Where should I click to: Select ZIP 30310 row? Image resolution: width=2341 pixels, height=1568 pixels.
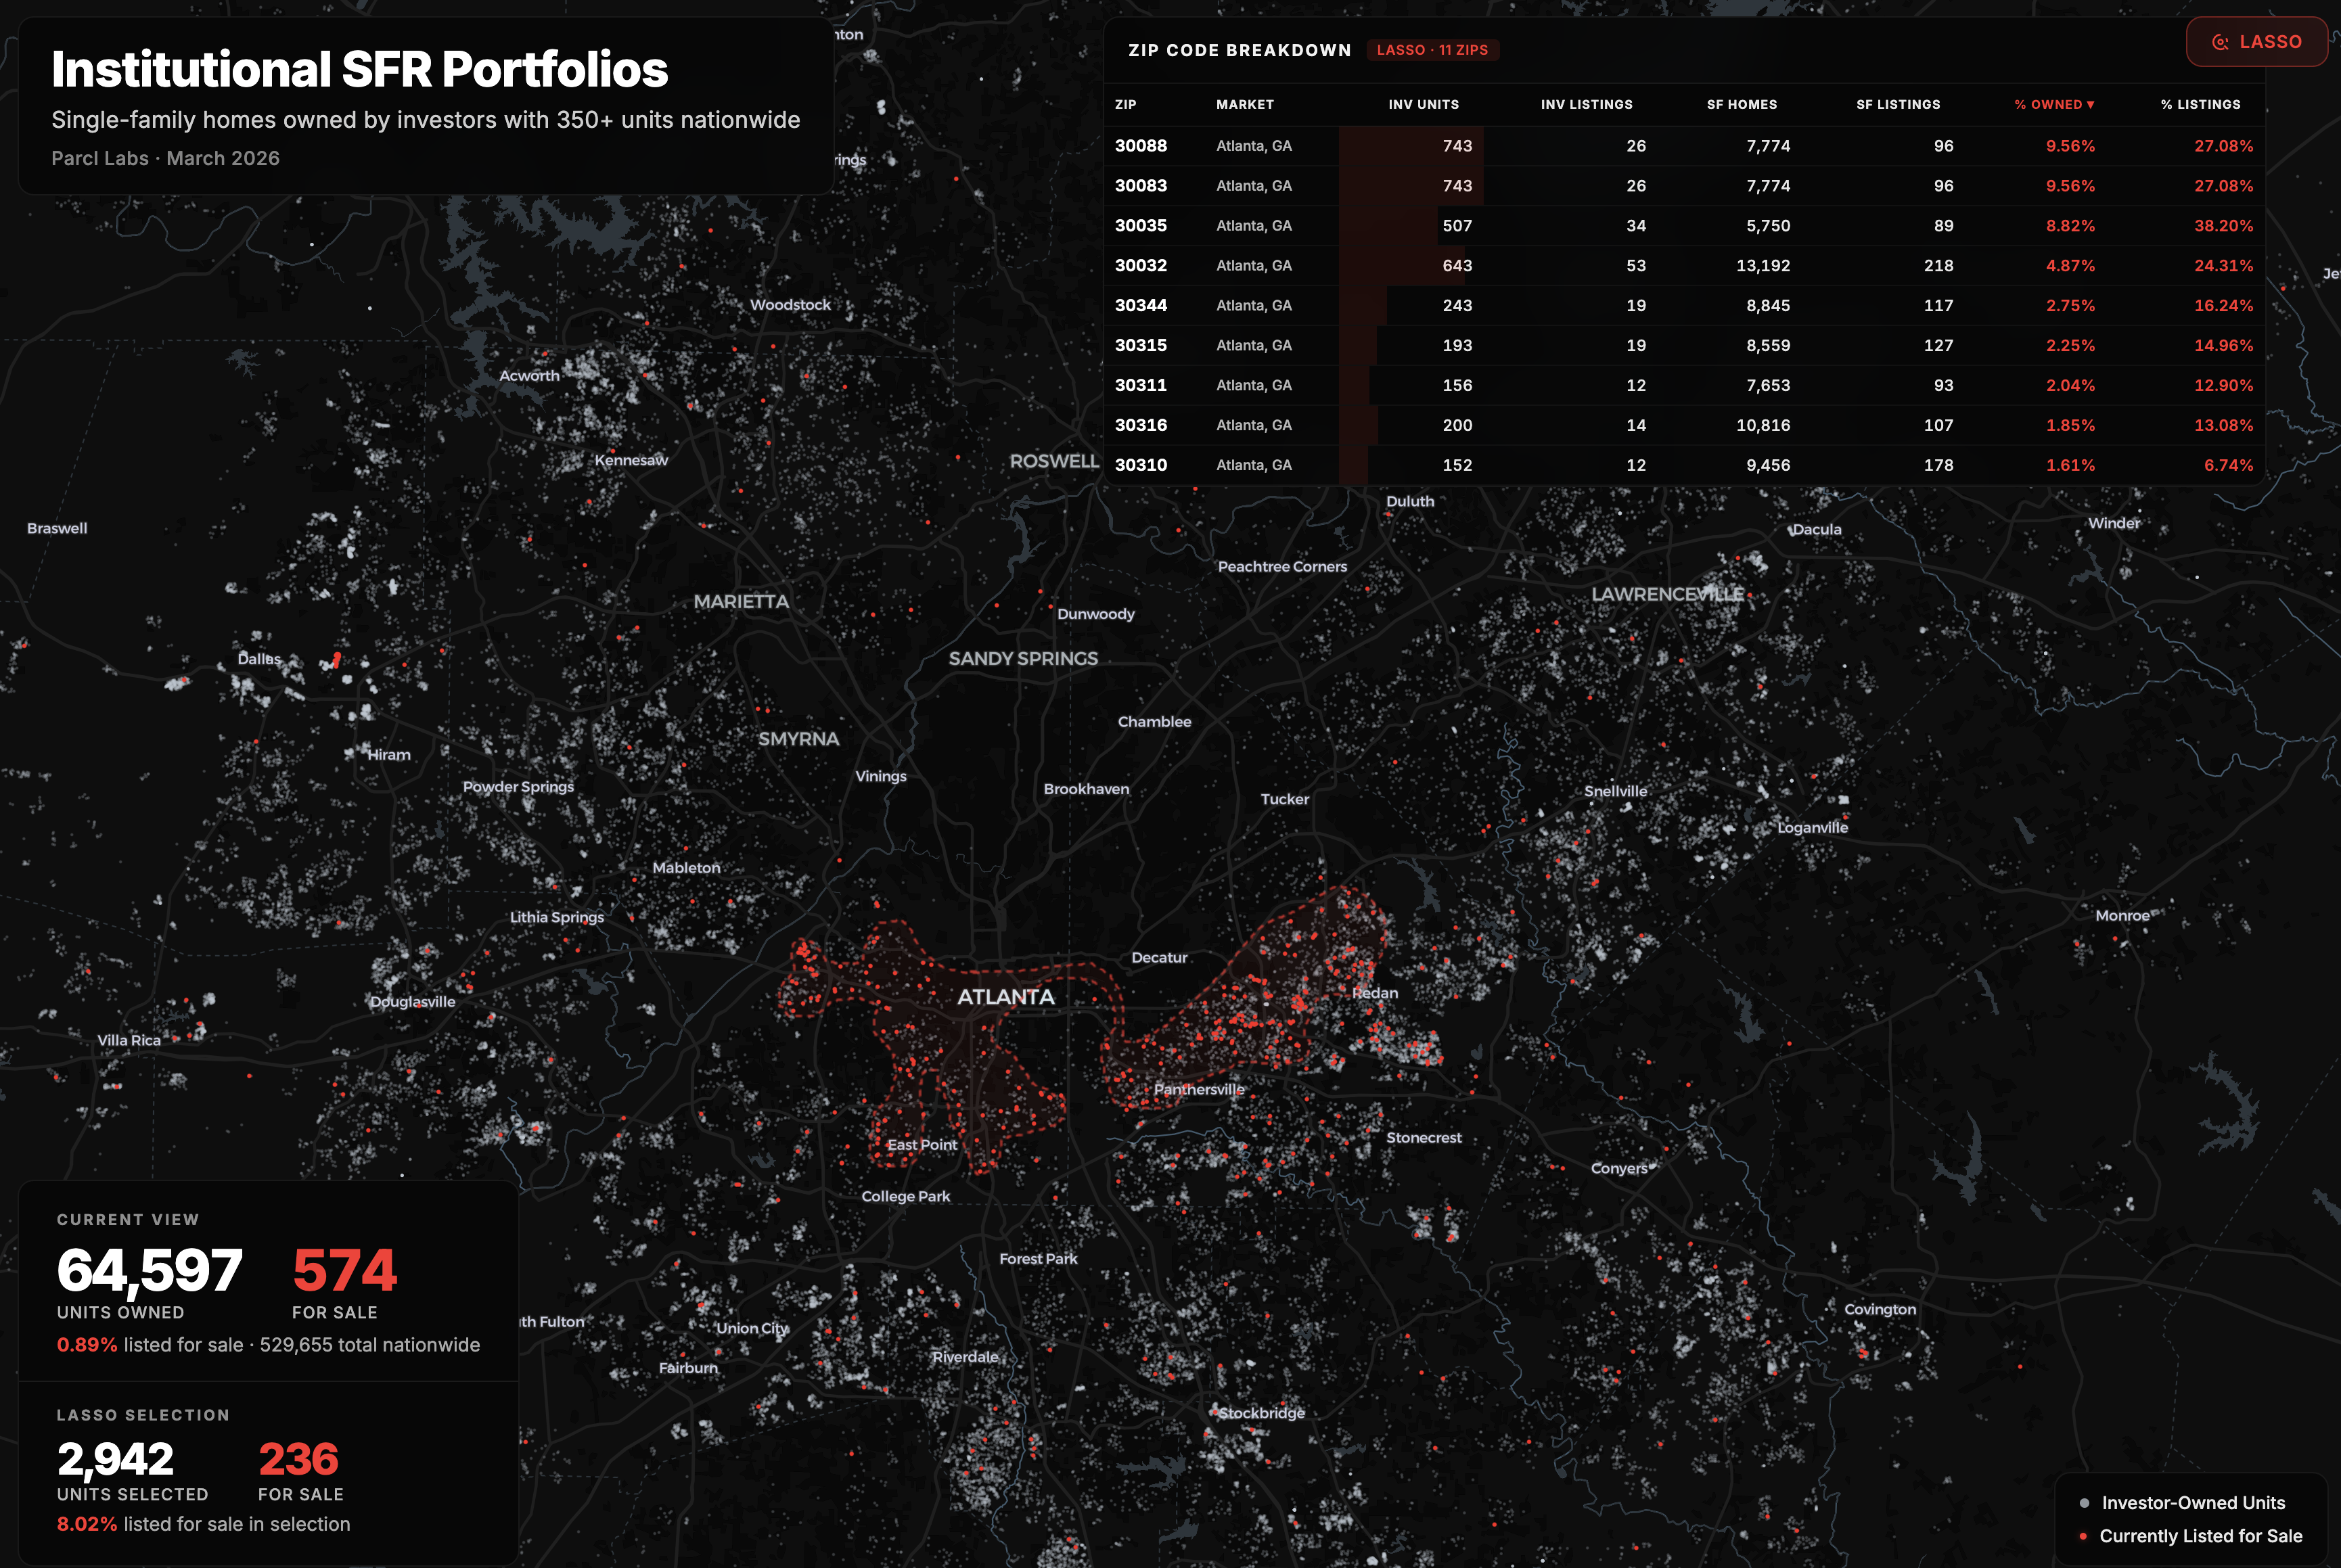(1684, 465)
